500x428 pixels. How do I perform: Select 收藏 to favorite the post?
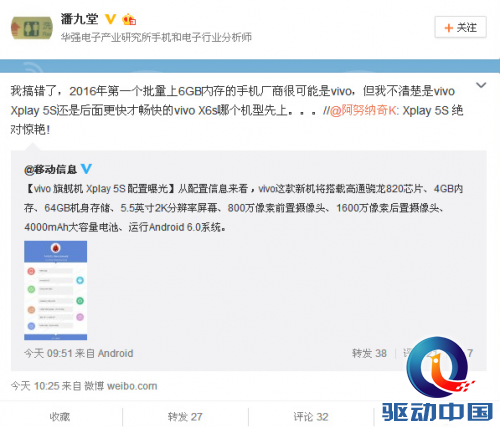[x=60, y=417]
